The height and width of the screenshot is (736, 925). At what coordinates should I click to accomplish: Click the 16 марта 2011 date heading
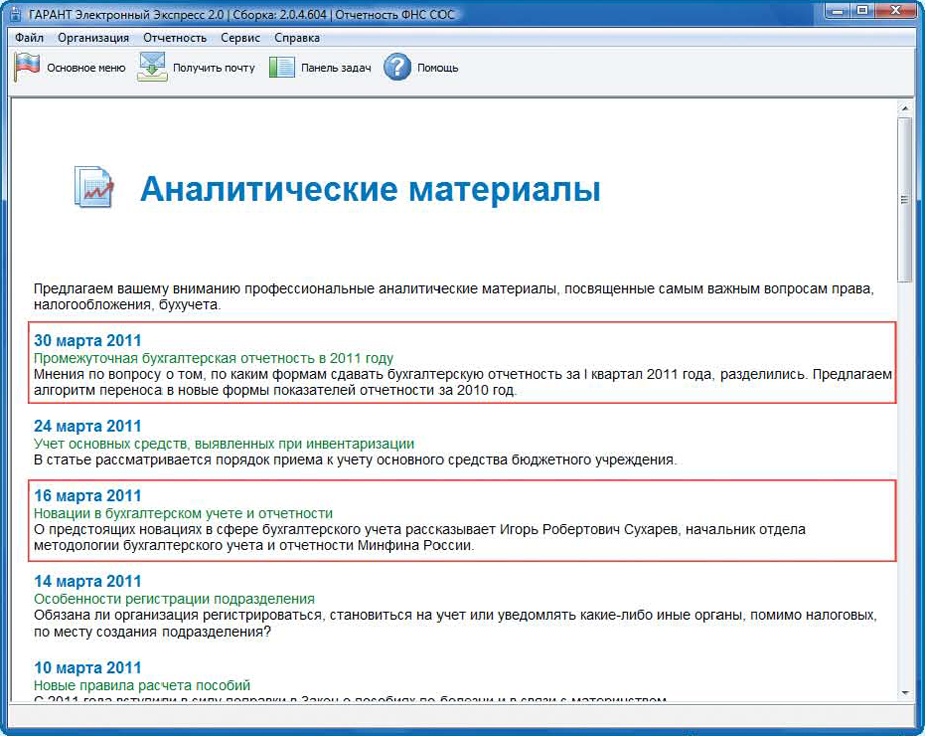pos(88,495)
